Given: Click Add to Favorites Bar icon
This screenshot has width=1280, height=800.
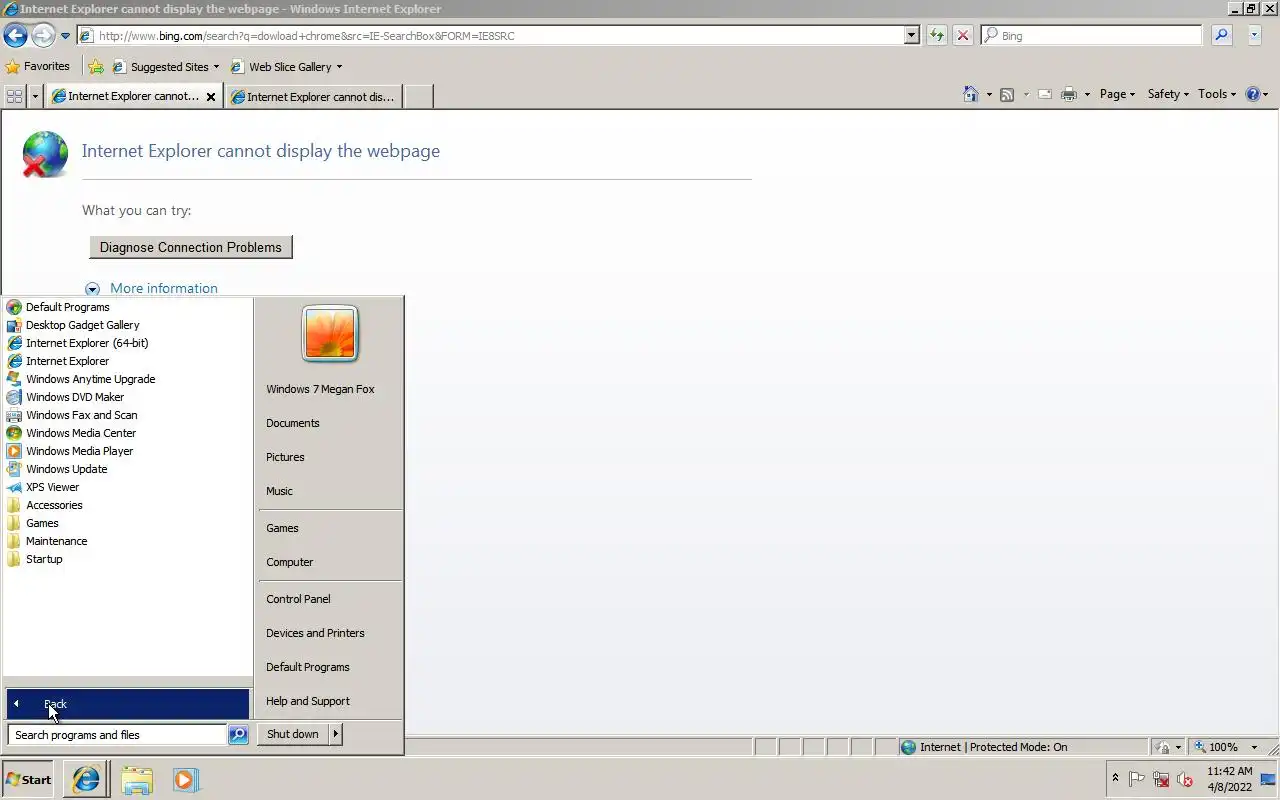Looking at the screenshot, I should tap(96, 67).
